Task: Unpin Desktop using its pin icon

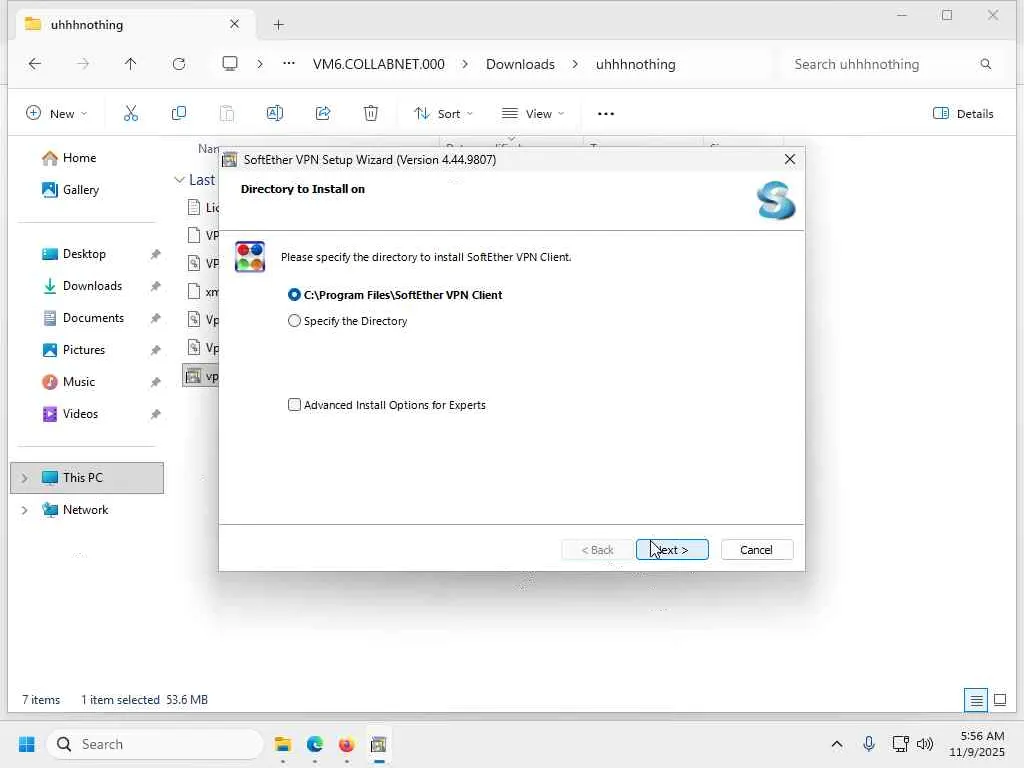Action: 155,254
